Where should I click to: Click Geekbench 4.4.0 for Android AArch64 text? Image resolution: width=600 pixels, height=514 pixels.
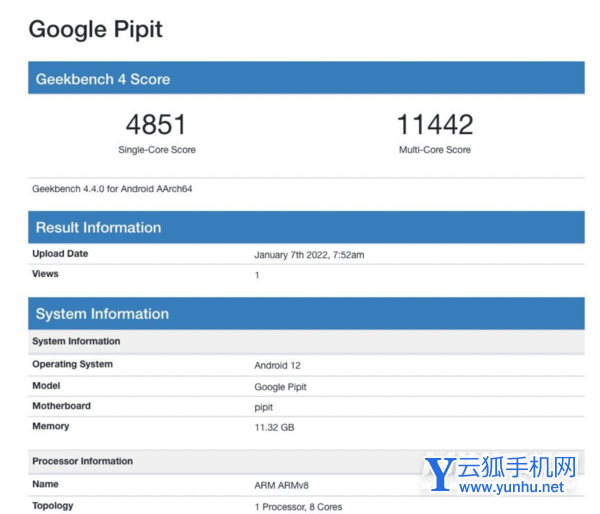(112, 189)
